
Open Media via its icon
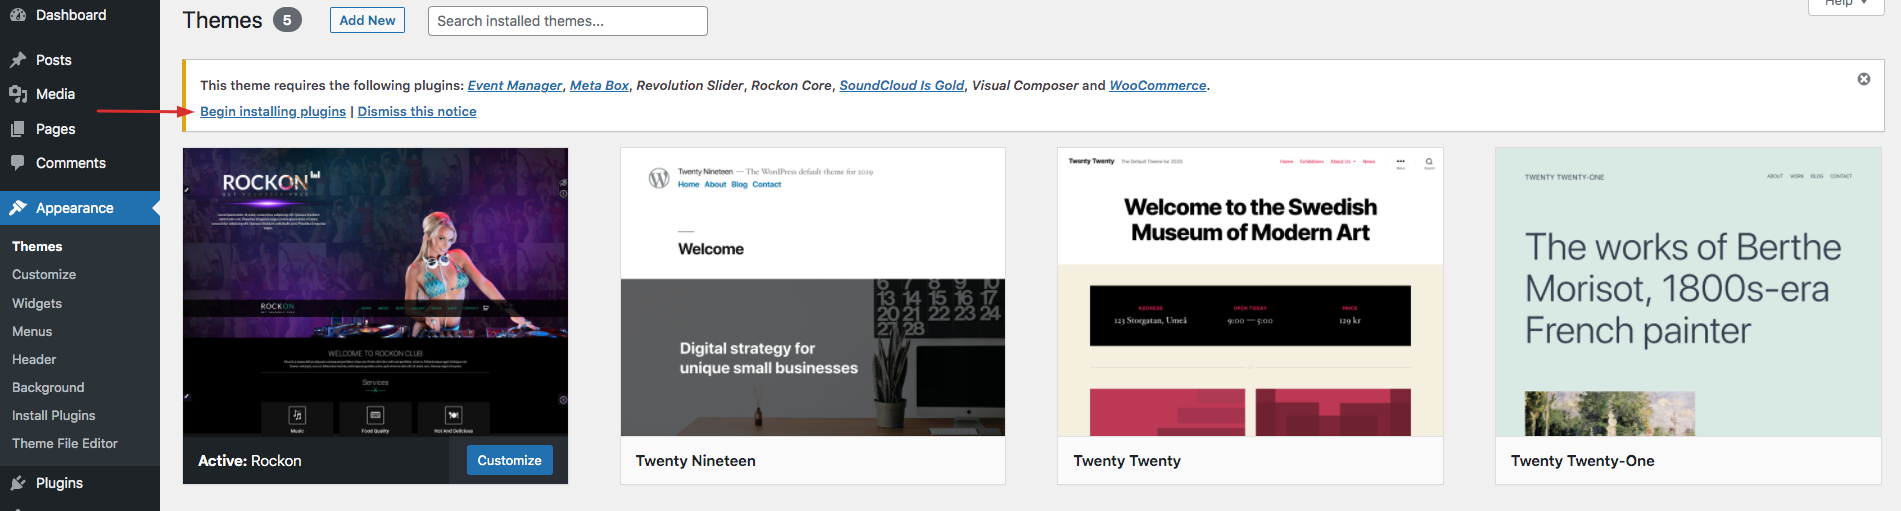point(18,94)
